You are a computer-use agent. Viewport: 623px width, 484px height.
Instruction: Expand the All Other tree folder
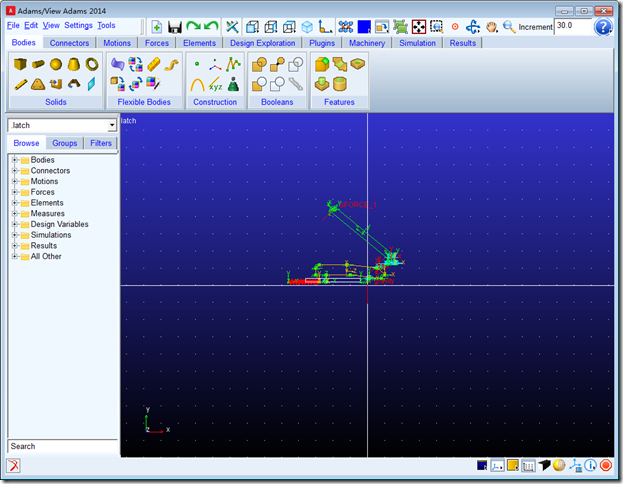click(14, 257)
